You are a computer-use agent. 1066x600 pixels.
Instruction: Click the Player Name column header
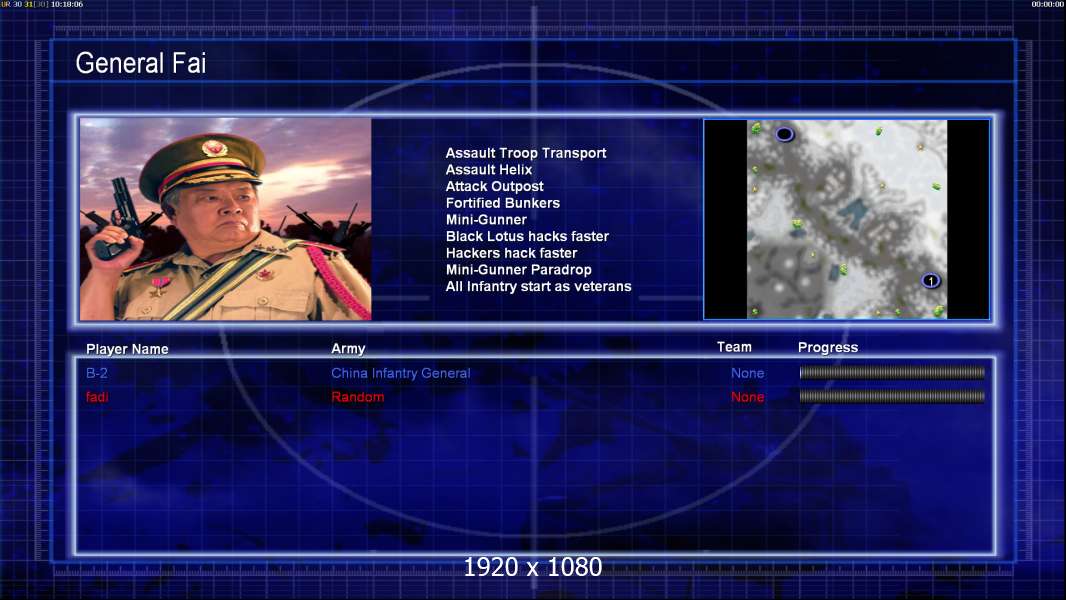[x=127, y=349]
